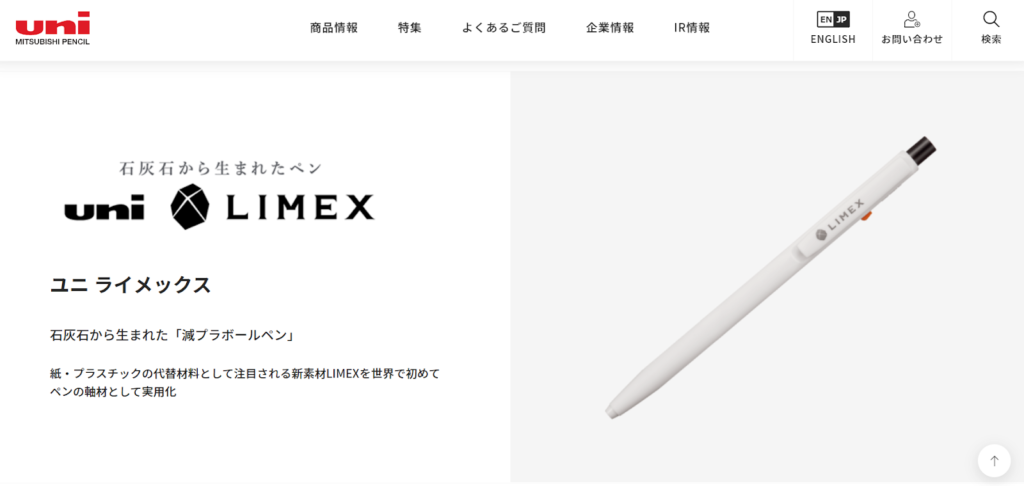1024x486 pixels.
Task: Click the uni Mitsubishi Pencil logo
Action: [53, 28]
